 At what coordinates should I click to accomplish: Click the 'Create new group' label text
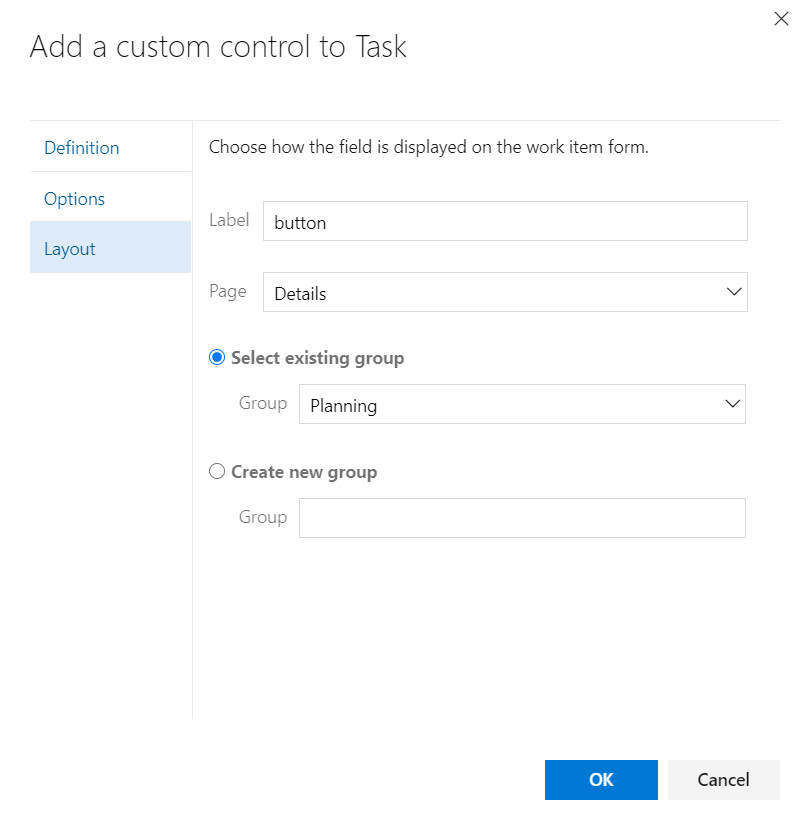[304, 472]
